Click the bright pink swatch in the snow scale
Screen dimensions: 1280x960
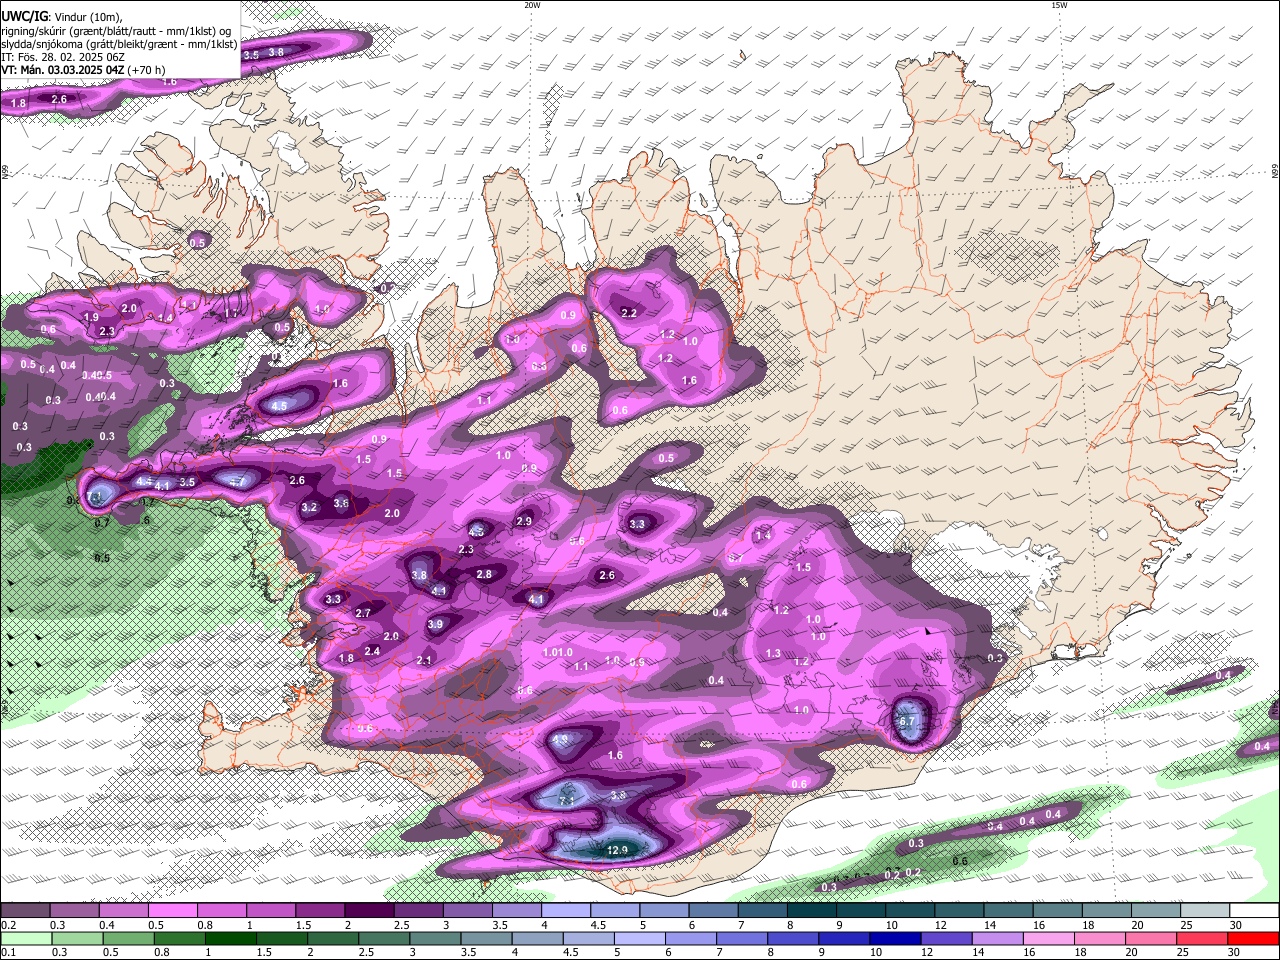[x=172, y=910]
